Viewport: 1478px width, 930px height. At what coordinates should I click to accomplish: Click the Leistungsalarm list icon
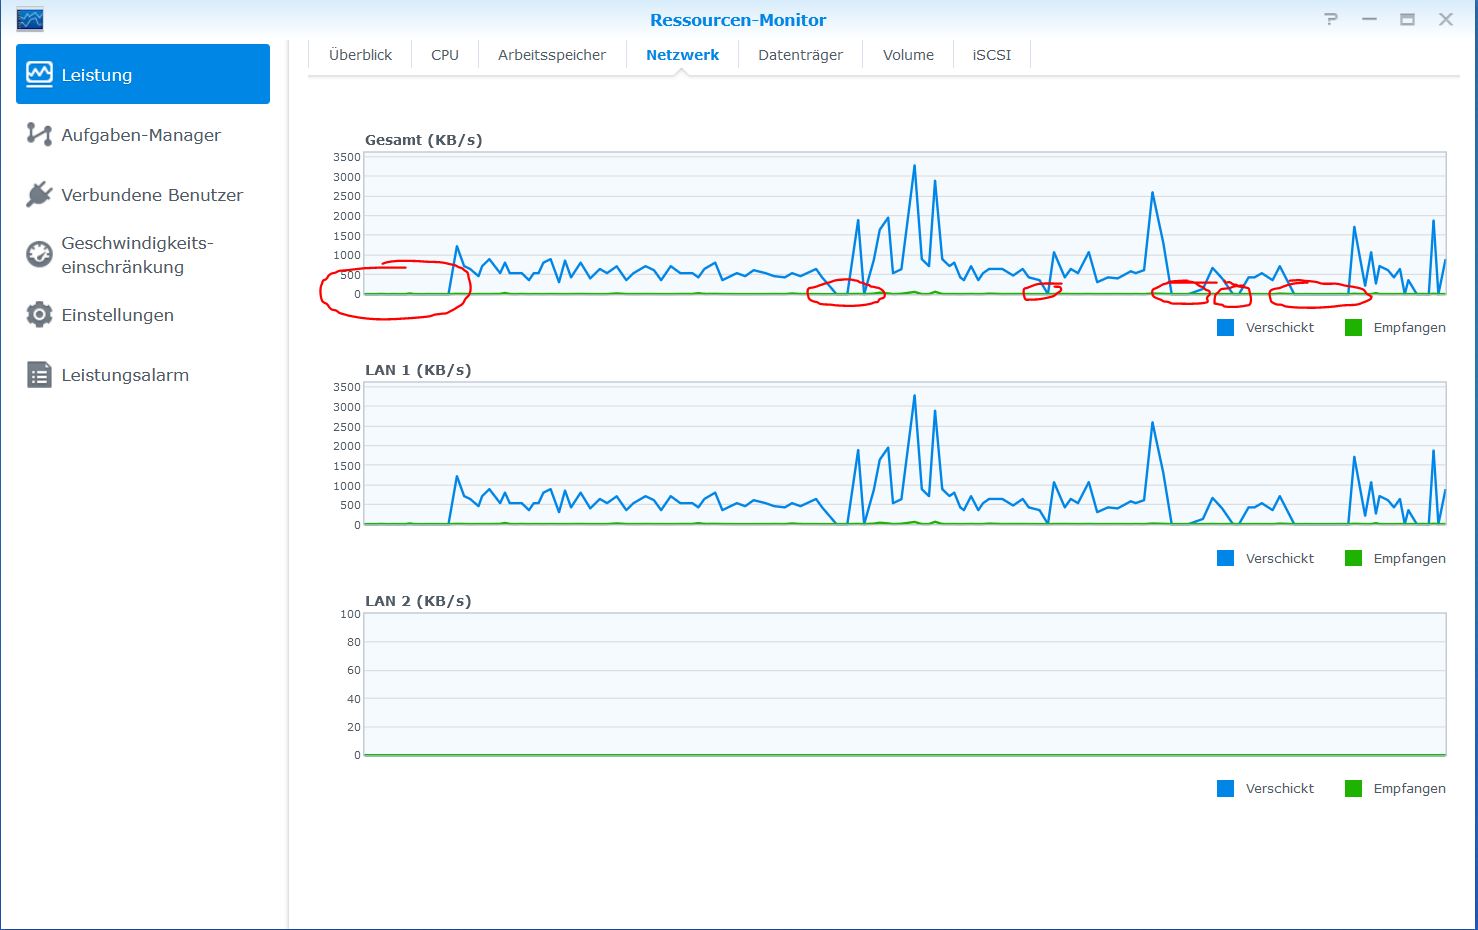(x=39, y=375)
